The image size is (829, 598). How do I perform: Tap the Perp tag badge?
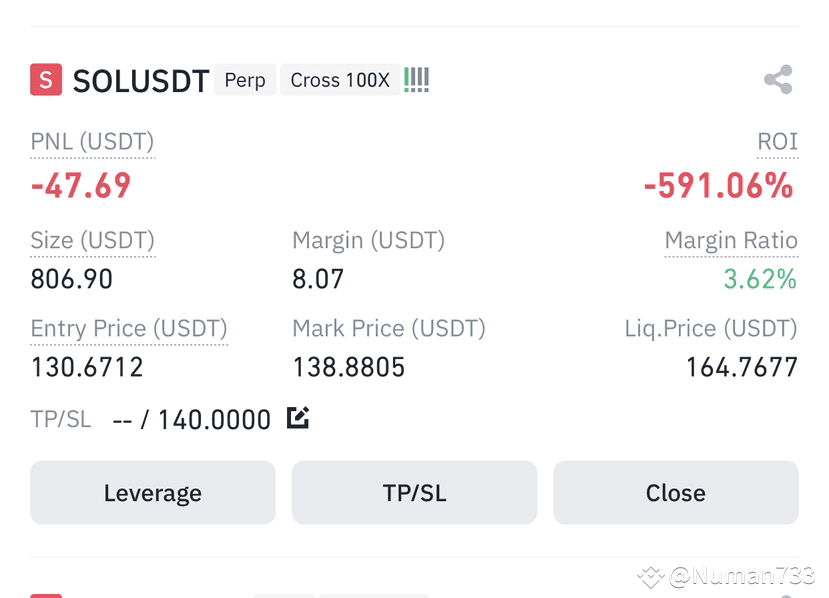coord(245,80)
